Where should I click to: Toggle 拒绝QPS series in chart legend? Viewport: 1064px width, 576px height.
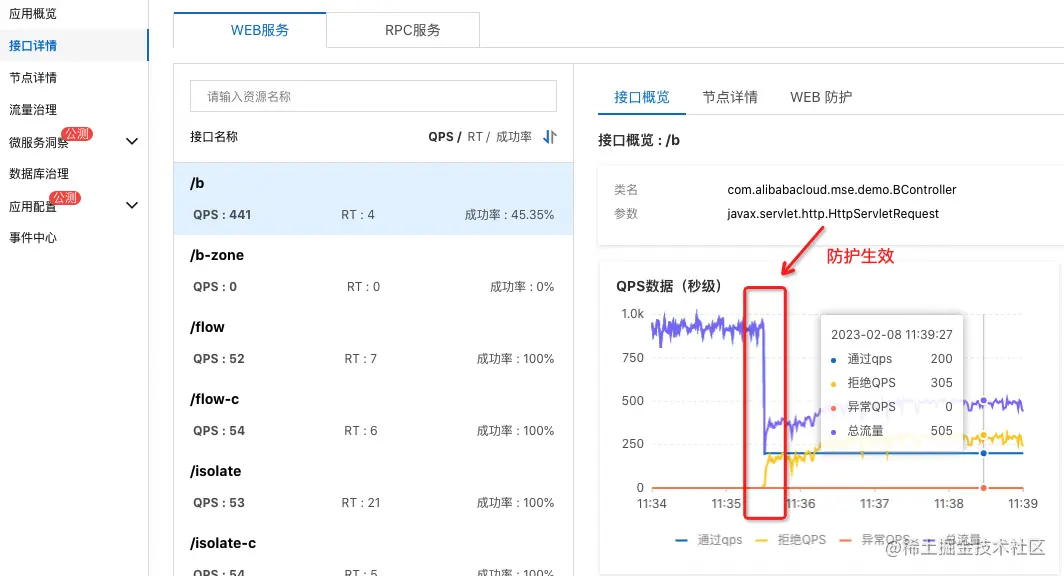click(791, 540)
